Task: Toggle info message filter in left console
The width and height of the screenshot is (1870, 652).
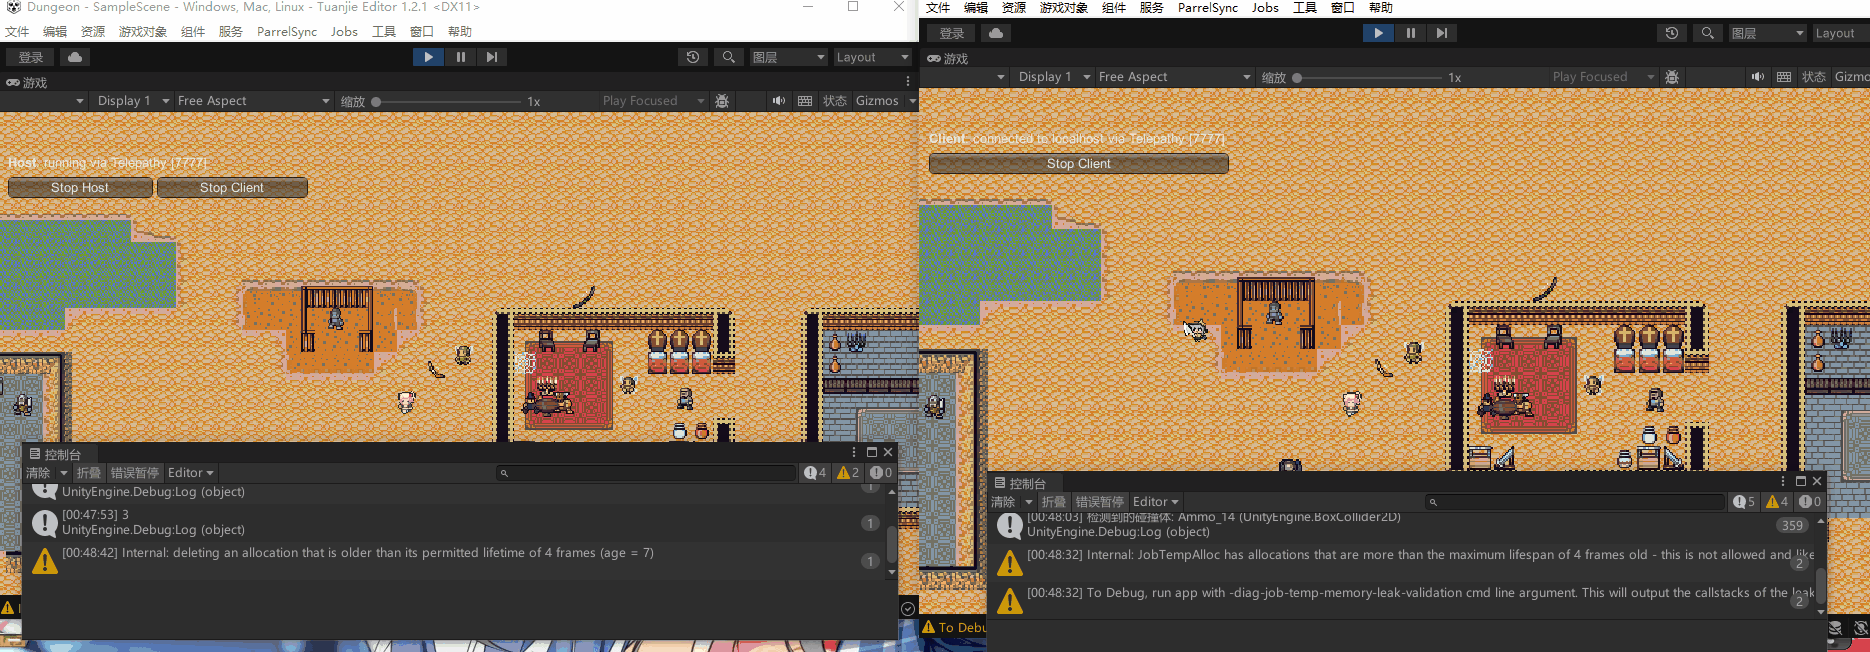Action: click(816, 473)
